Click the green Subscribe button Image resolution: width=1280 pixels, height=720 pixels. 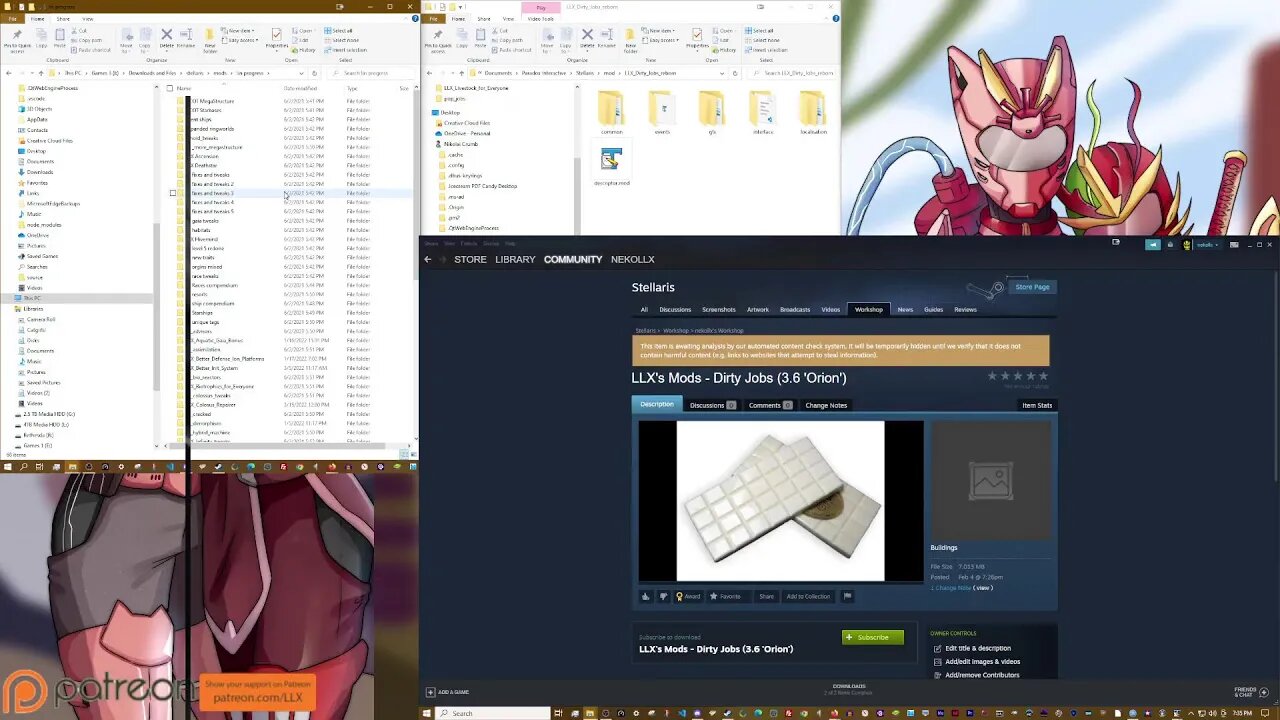(873, 637)
